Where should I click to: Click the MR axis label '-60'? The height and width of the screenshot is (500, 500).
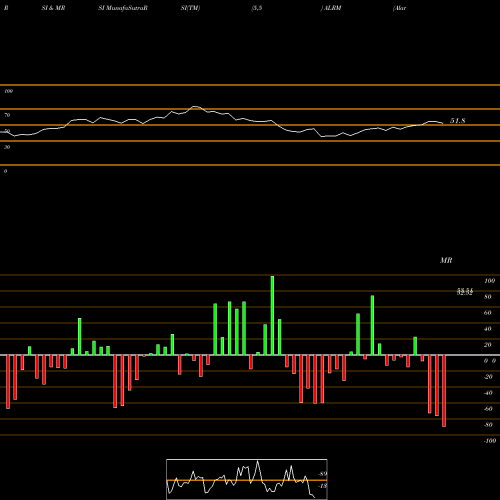[x=488, y=409]
